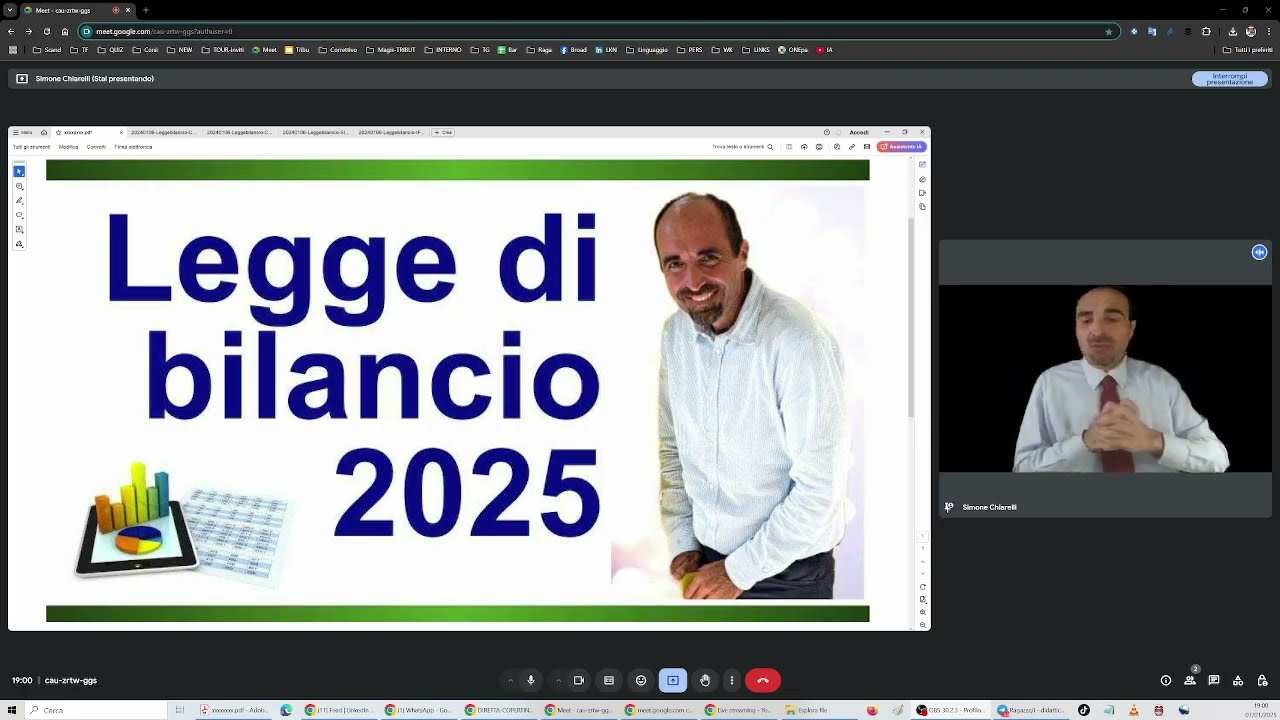Open Tutti i preferiti folder
This screenshot has width=1280, height=720.
point(1248,49)
